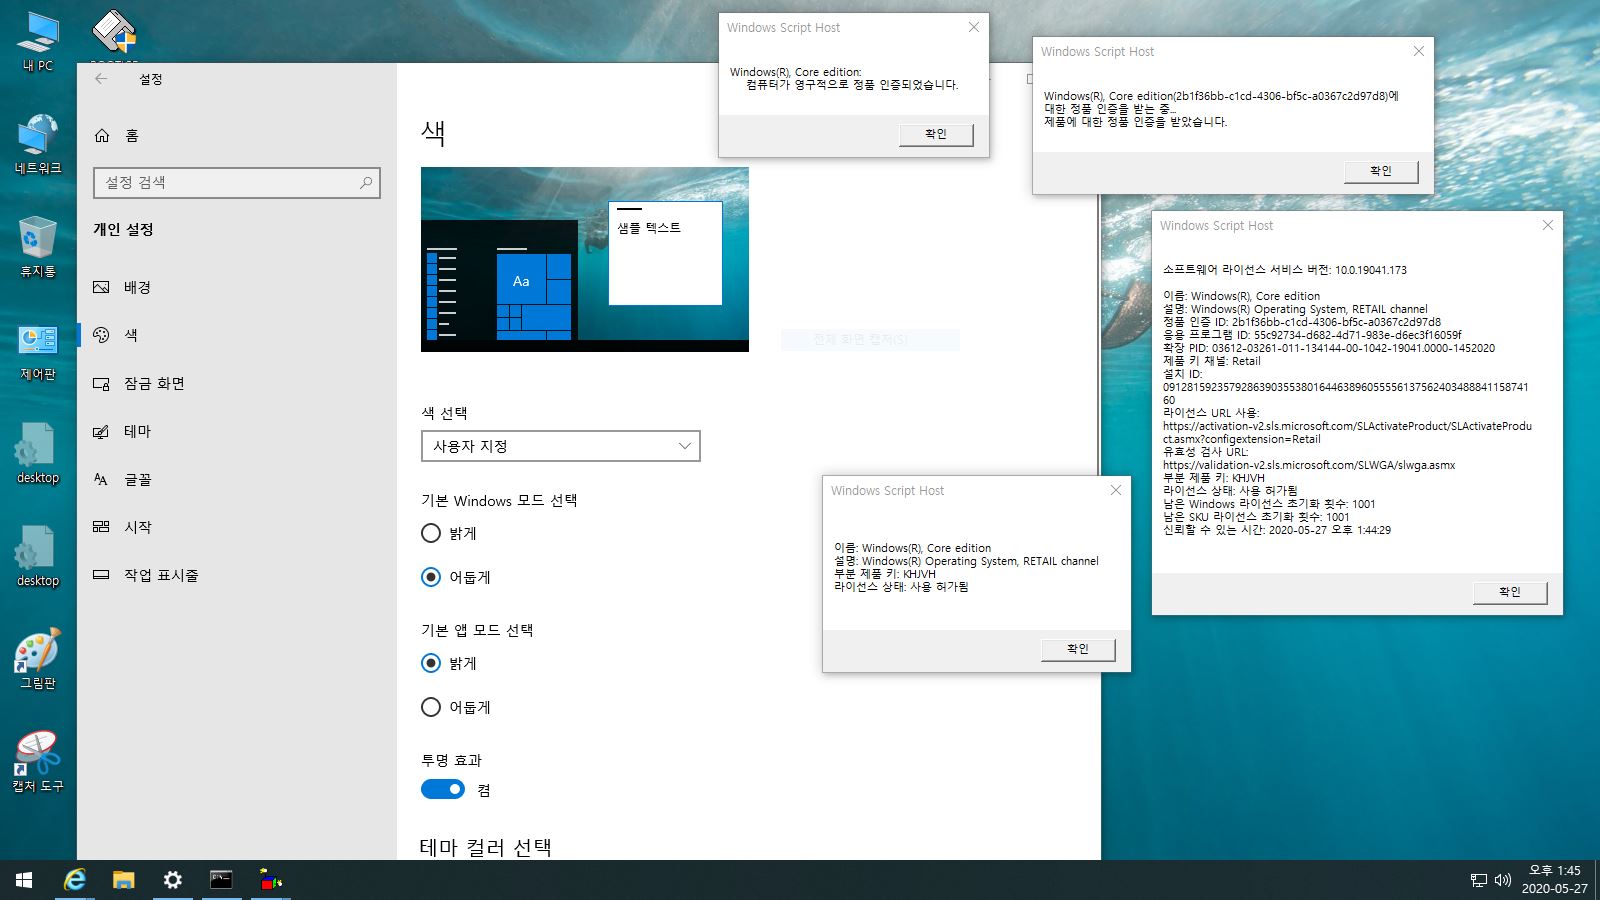
Task: Click the taskbar clock showing 오후 1:45
Action: pos(1554,880)
